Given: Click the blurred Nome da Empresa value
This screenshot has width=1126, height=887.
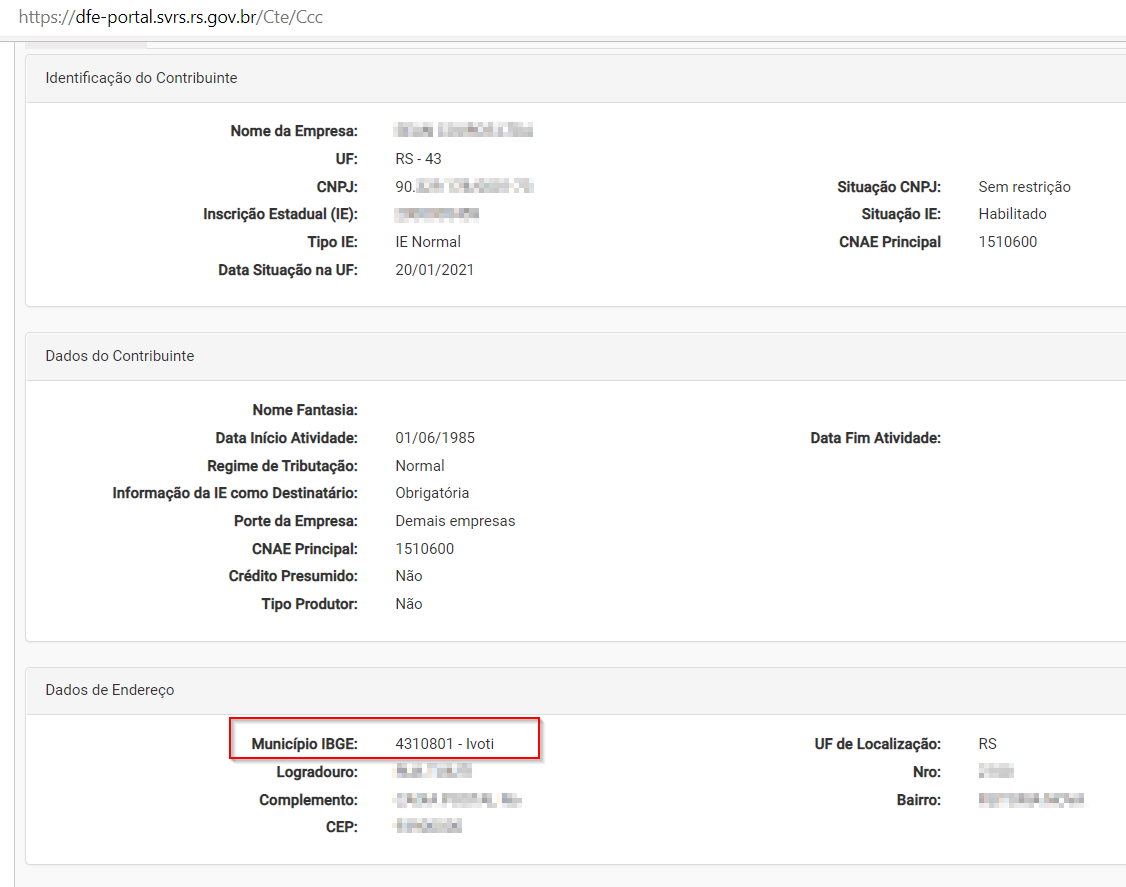Looking at the screenshot, I should pyautogui.click(x=464, y=131).
